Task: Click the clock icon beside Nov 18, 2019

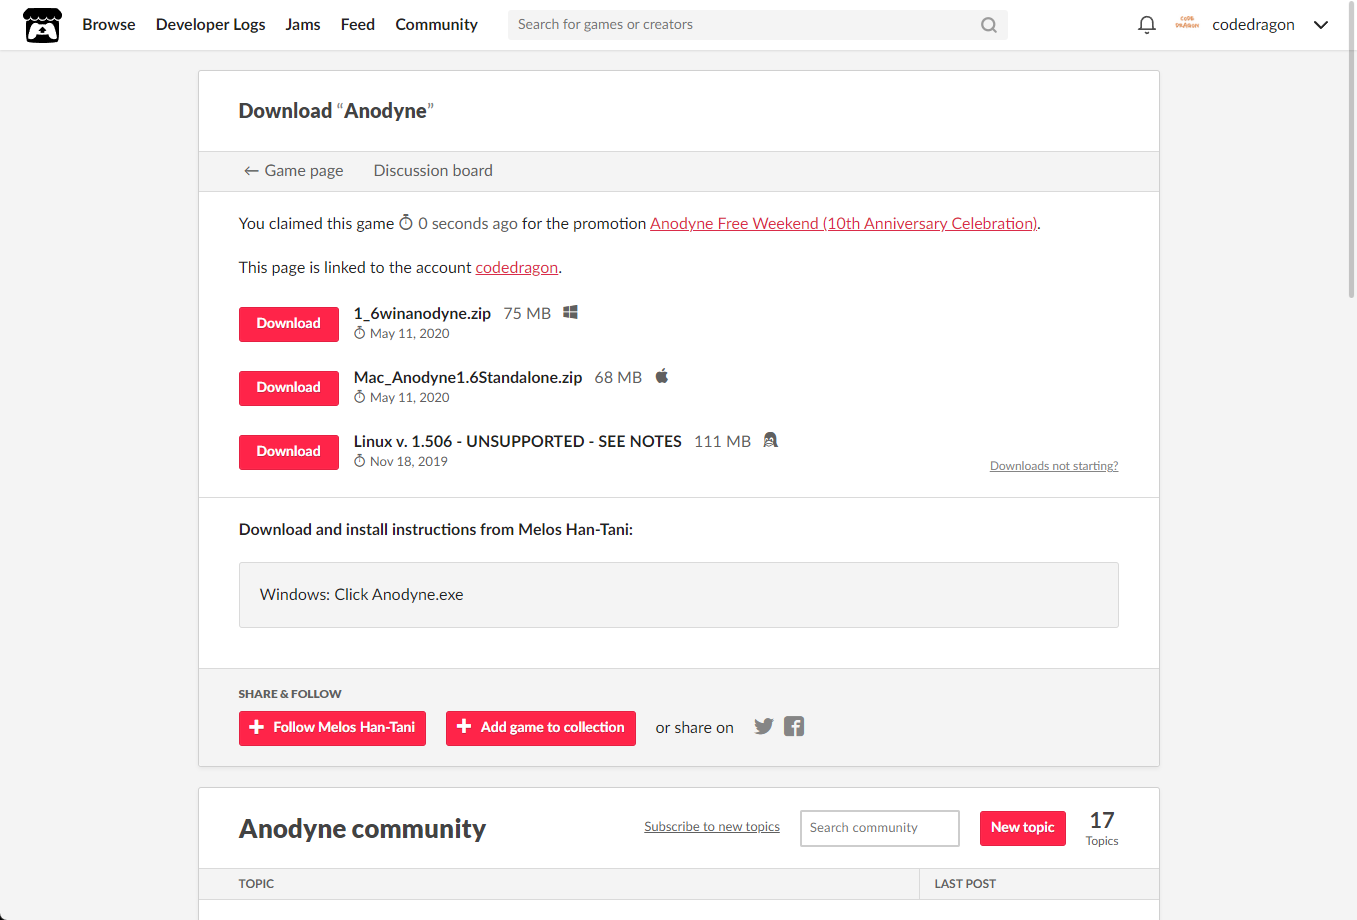Action: (360, 461)
